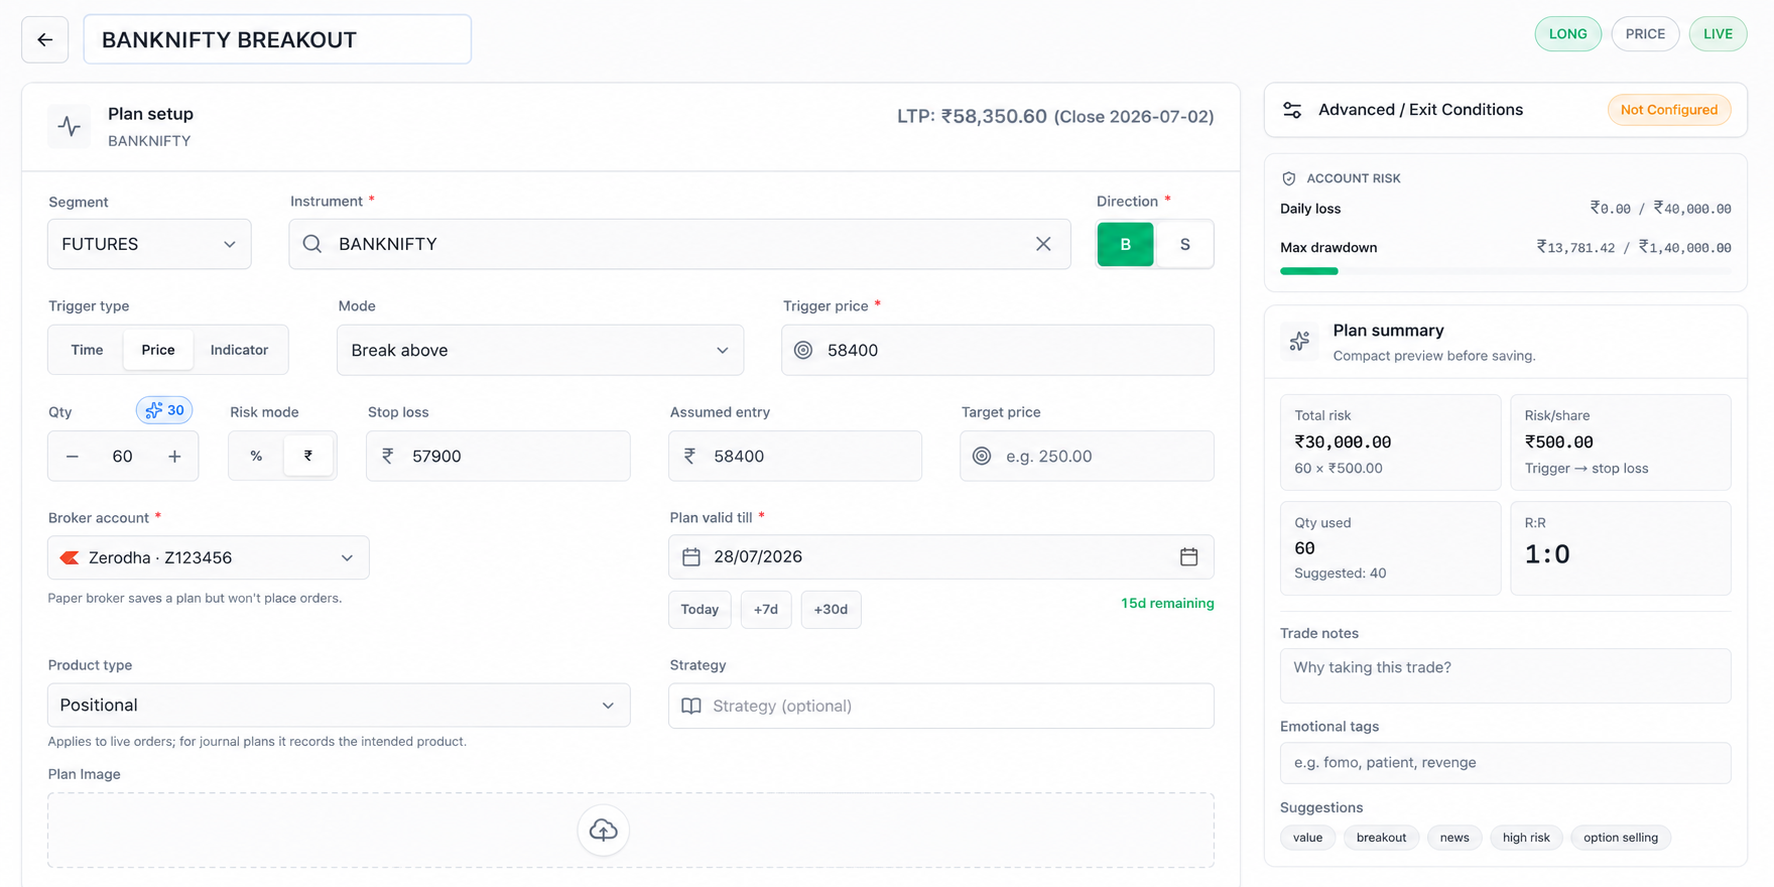The height and width of the screenshot is (887, 1774).
Task: Open the Mode Break above dropdown
Action: tap(540, 350)
